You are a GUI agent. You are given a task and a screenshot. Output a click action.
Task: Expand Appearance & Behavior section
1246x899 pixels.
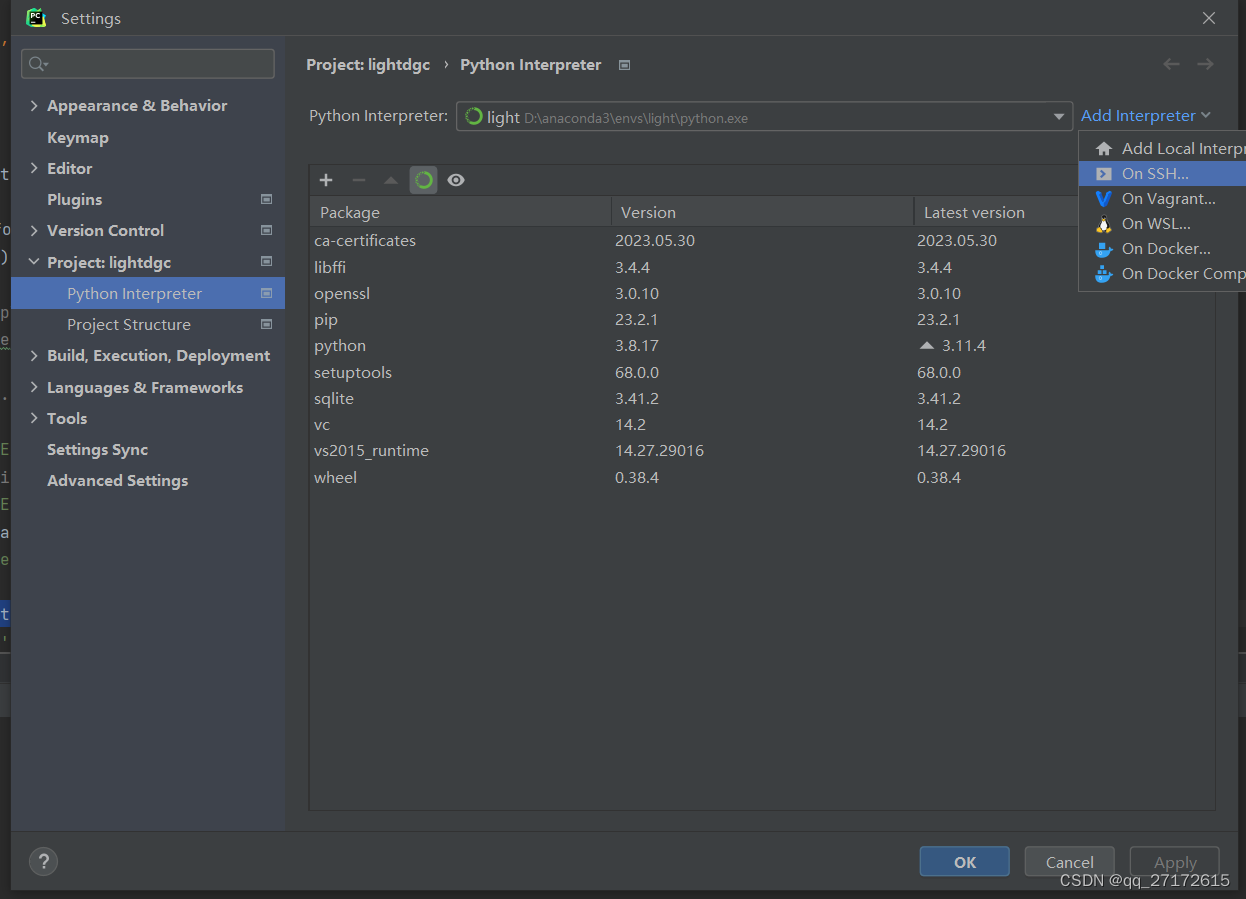[34, 106]
